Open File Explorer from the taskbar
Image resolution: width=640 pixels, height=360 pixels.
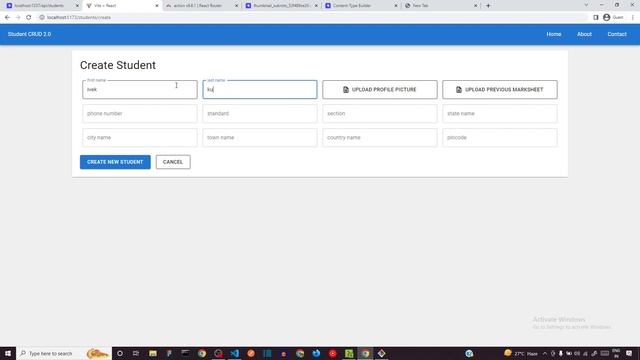click(153, 353)
